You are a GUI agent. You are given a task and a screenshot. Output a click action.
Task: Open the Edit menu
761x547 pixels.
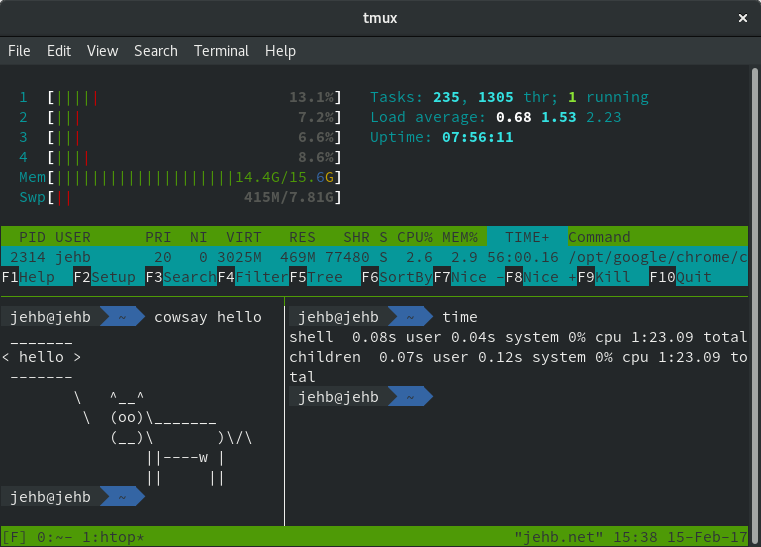coord(59,51)
